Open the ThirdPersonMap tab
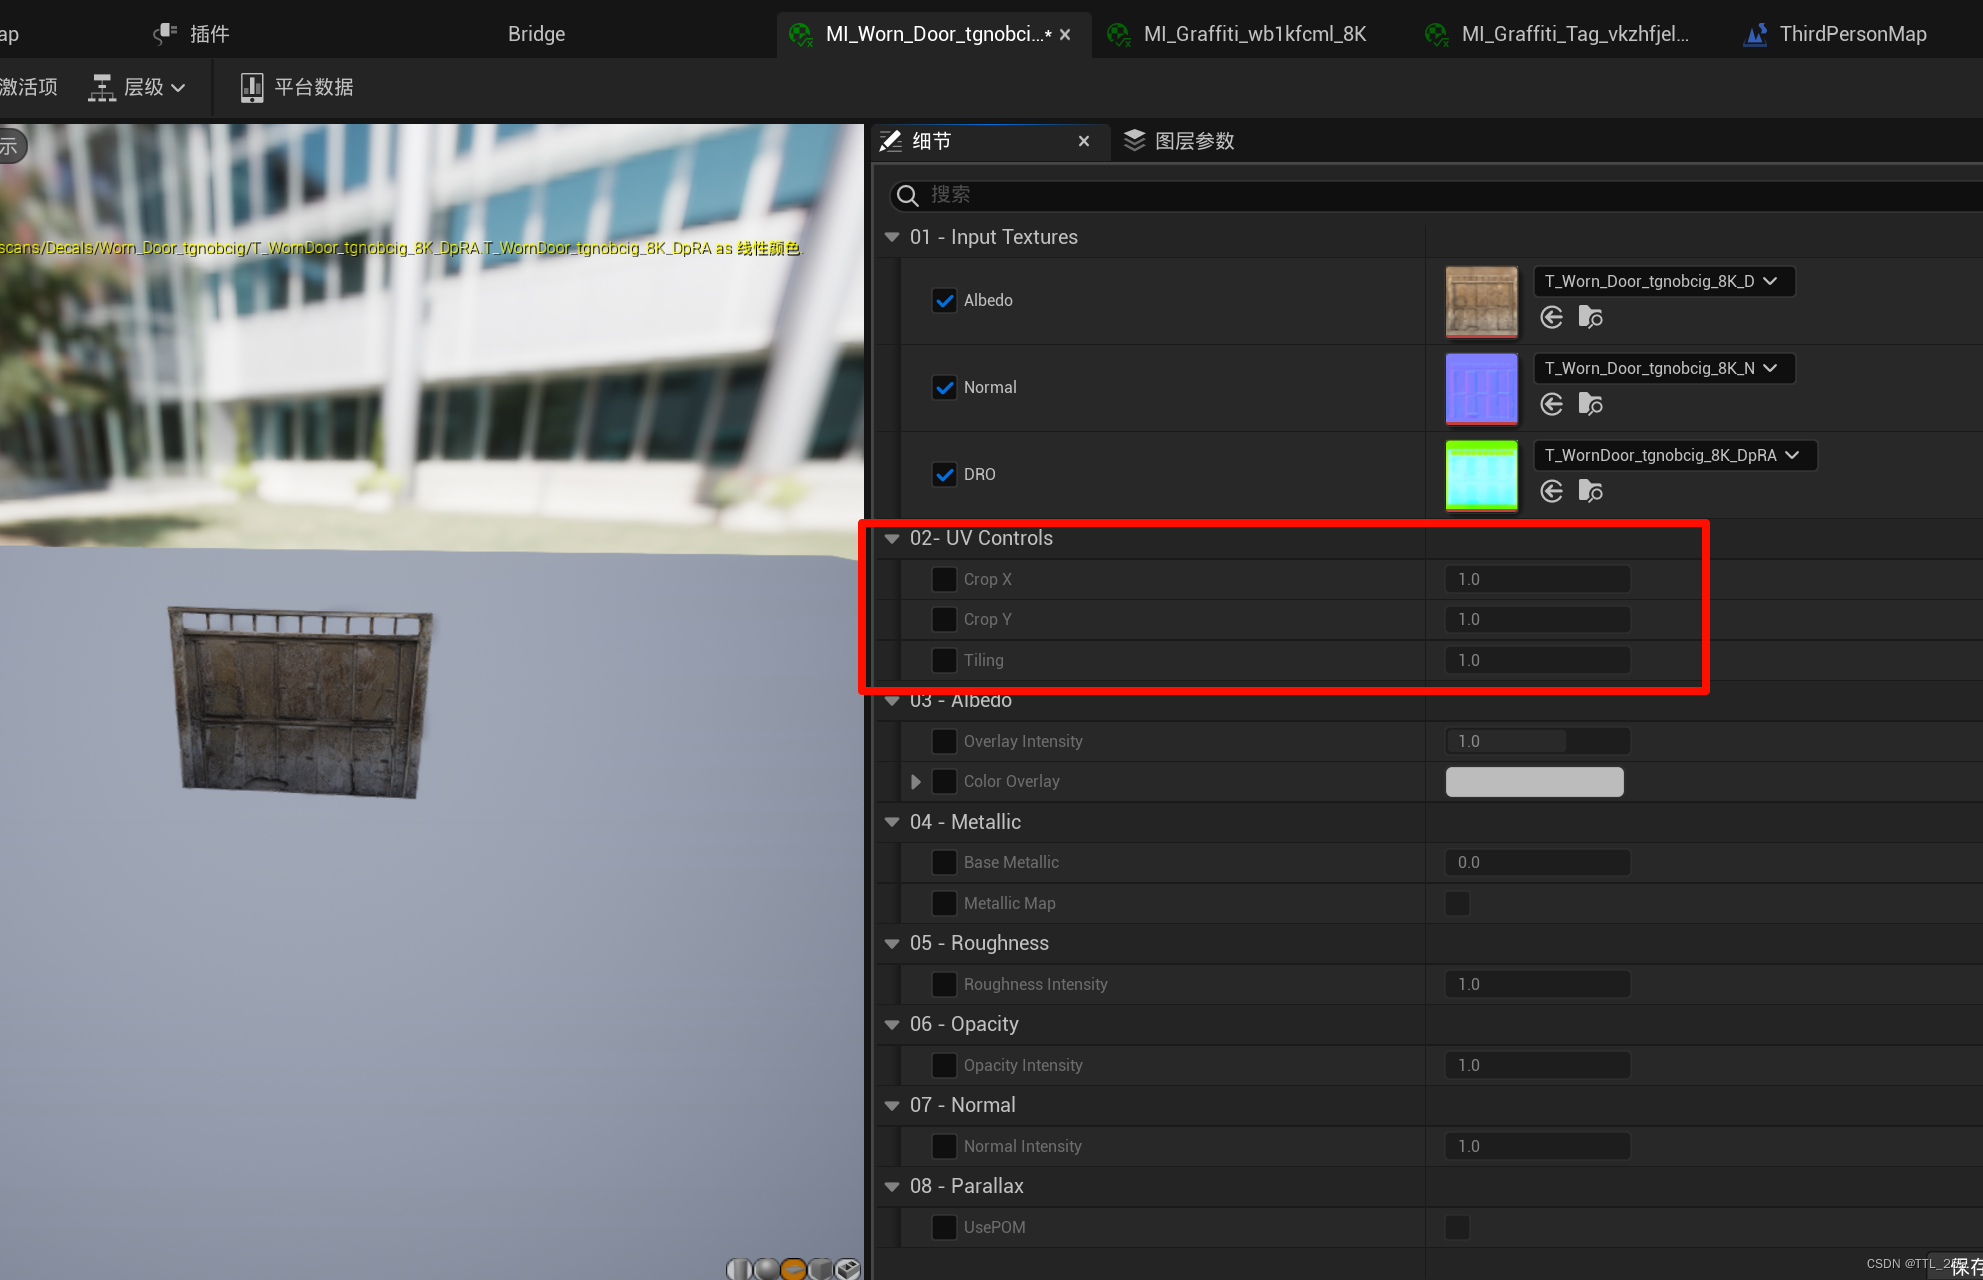This screenshot has width=1983, height=1280. (x=1851, y=34)
